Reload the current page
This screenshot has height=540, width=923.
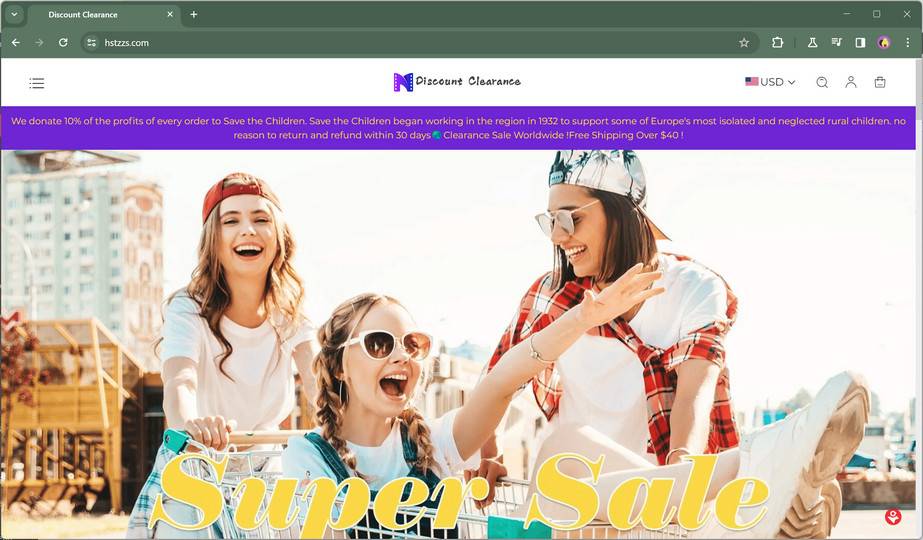[x=63, y=42]
